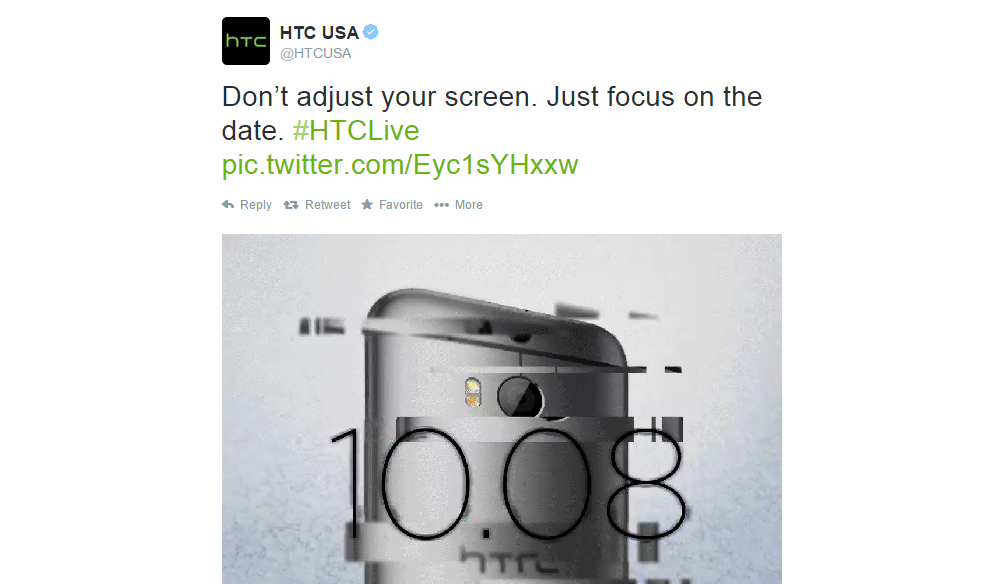This screenshot has width=1000, height=584.
Task: Click the HTC logo on the phone back
Action: point(510,562)
